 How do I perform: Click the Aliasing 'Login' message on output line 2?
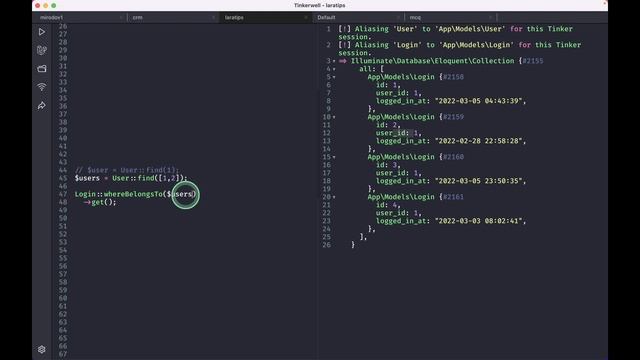(x=460, y=49)
